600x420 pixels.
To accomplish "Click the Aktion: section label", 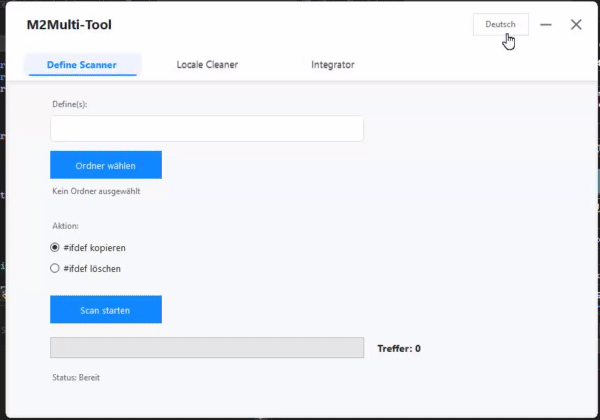I will tap(65, 226).
